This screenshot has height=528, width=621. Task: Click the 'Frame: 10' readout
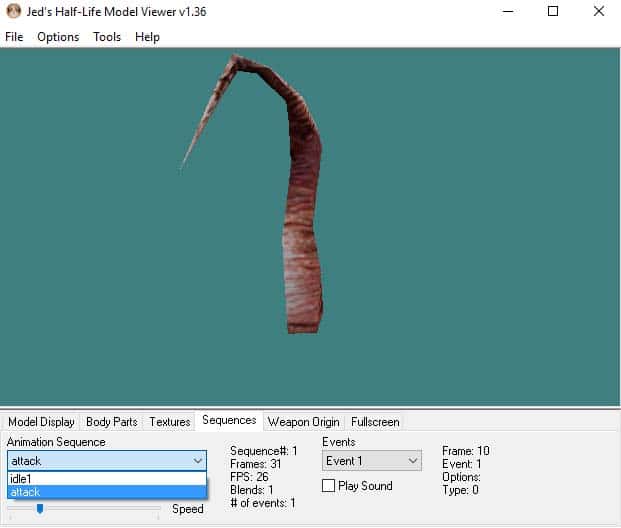[466, 451]
